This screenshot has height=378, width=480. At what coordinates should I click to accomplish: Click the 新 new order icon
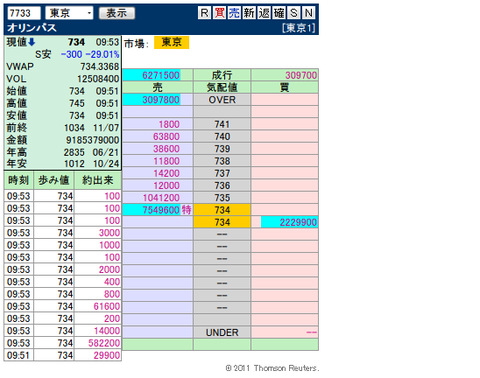tap(249, 13)
